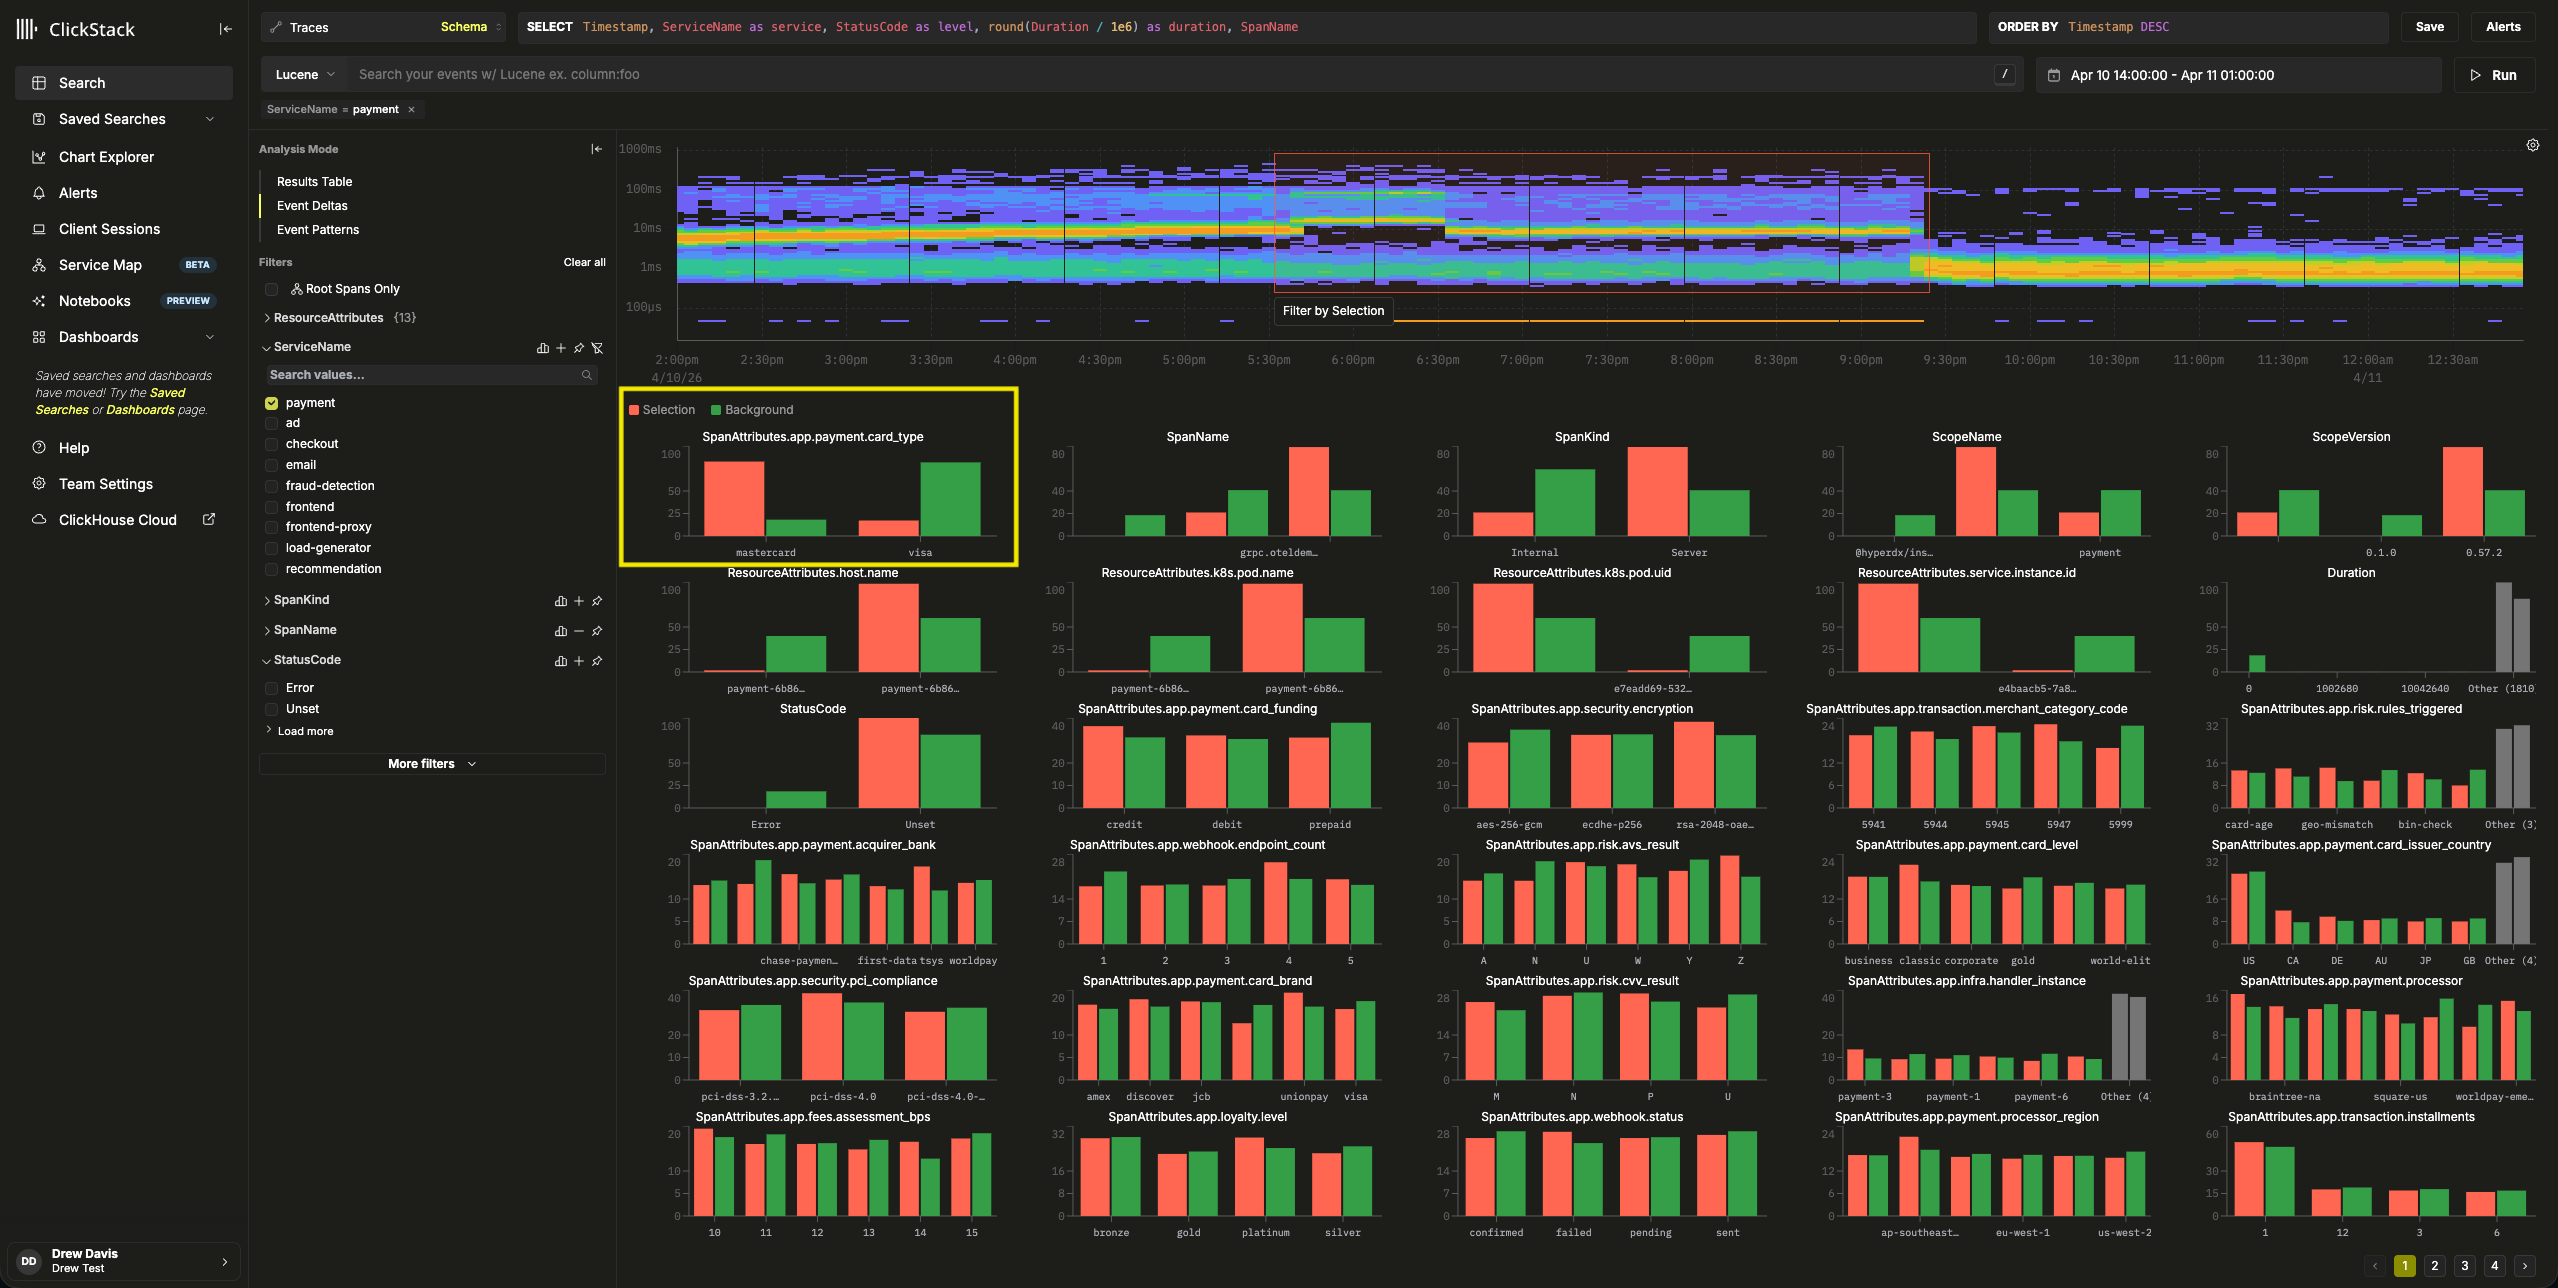Open the Service Map page
The height and width of the screenshot is (1288, 2558).
coord(100,265)
